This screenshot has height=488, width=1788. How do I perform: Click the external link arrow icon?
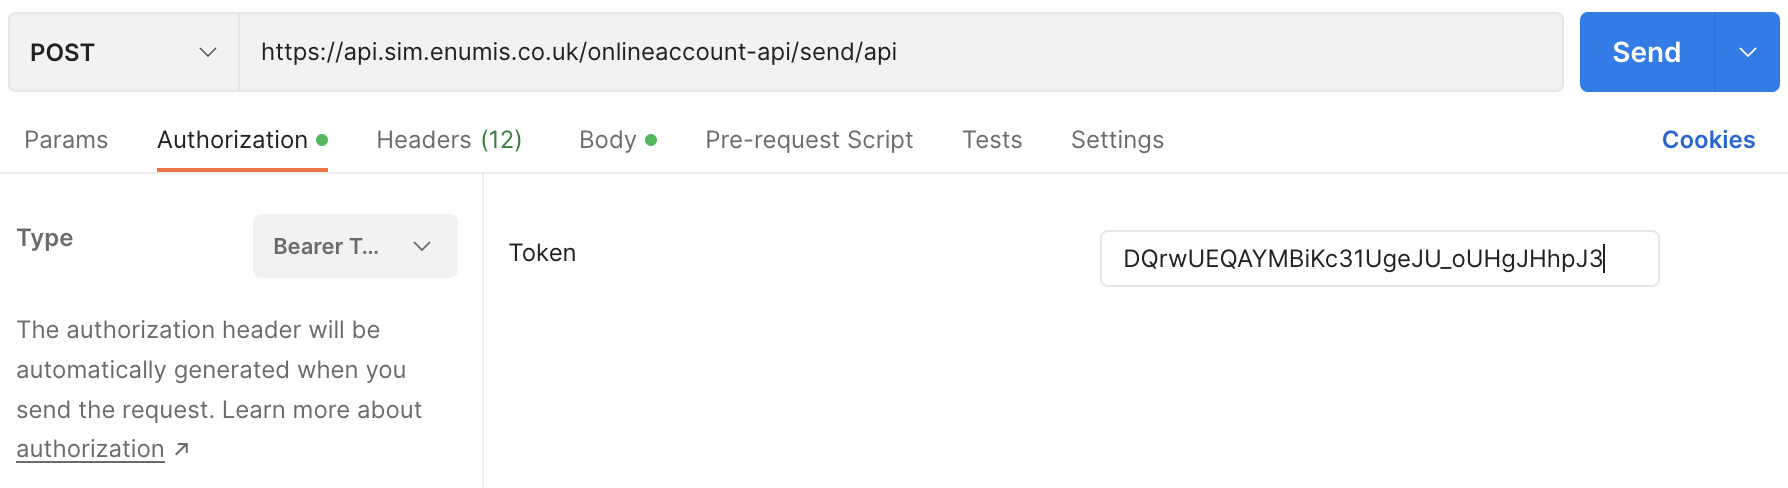182,449
